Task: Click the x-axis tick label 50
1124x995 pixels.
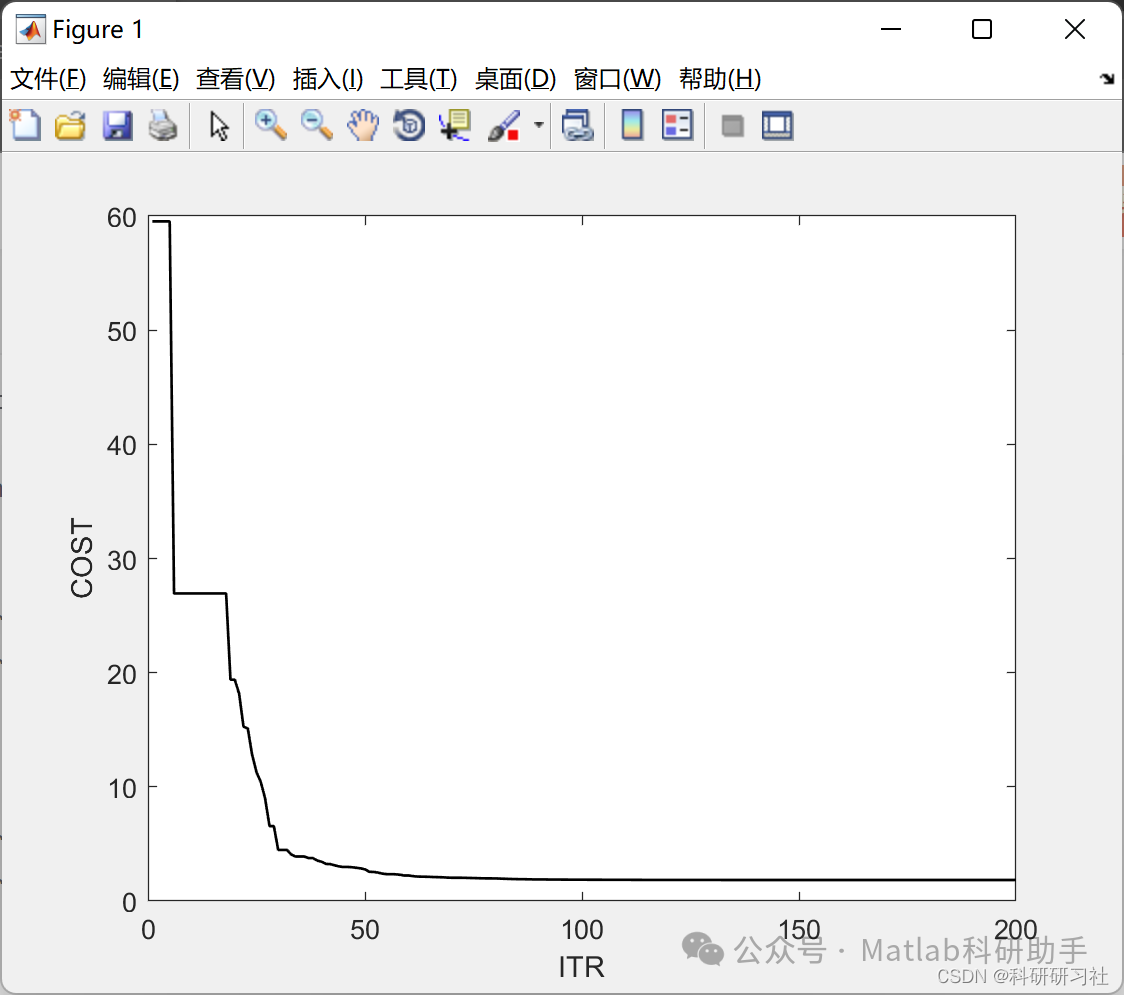Action: [365, 930]
